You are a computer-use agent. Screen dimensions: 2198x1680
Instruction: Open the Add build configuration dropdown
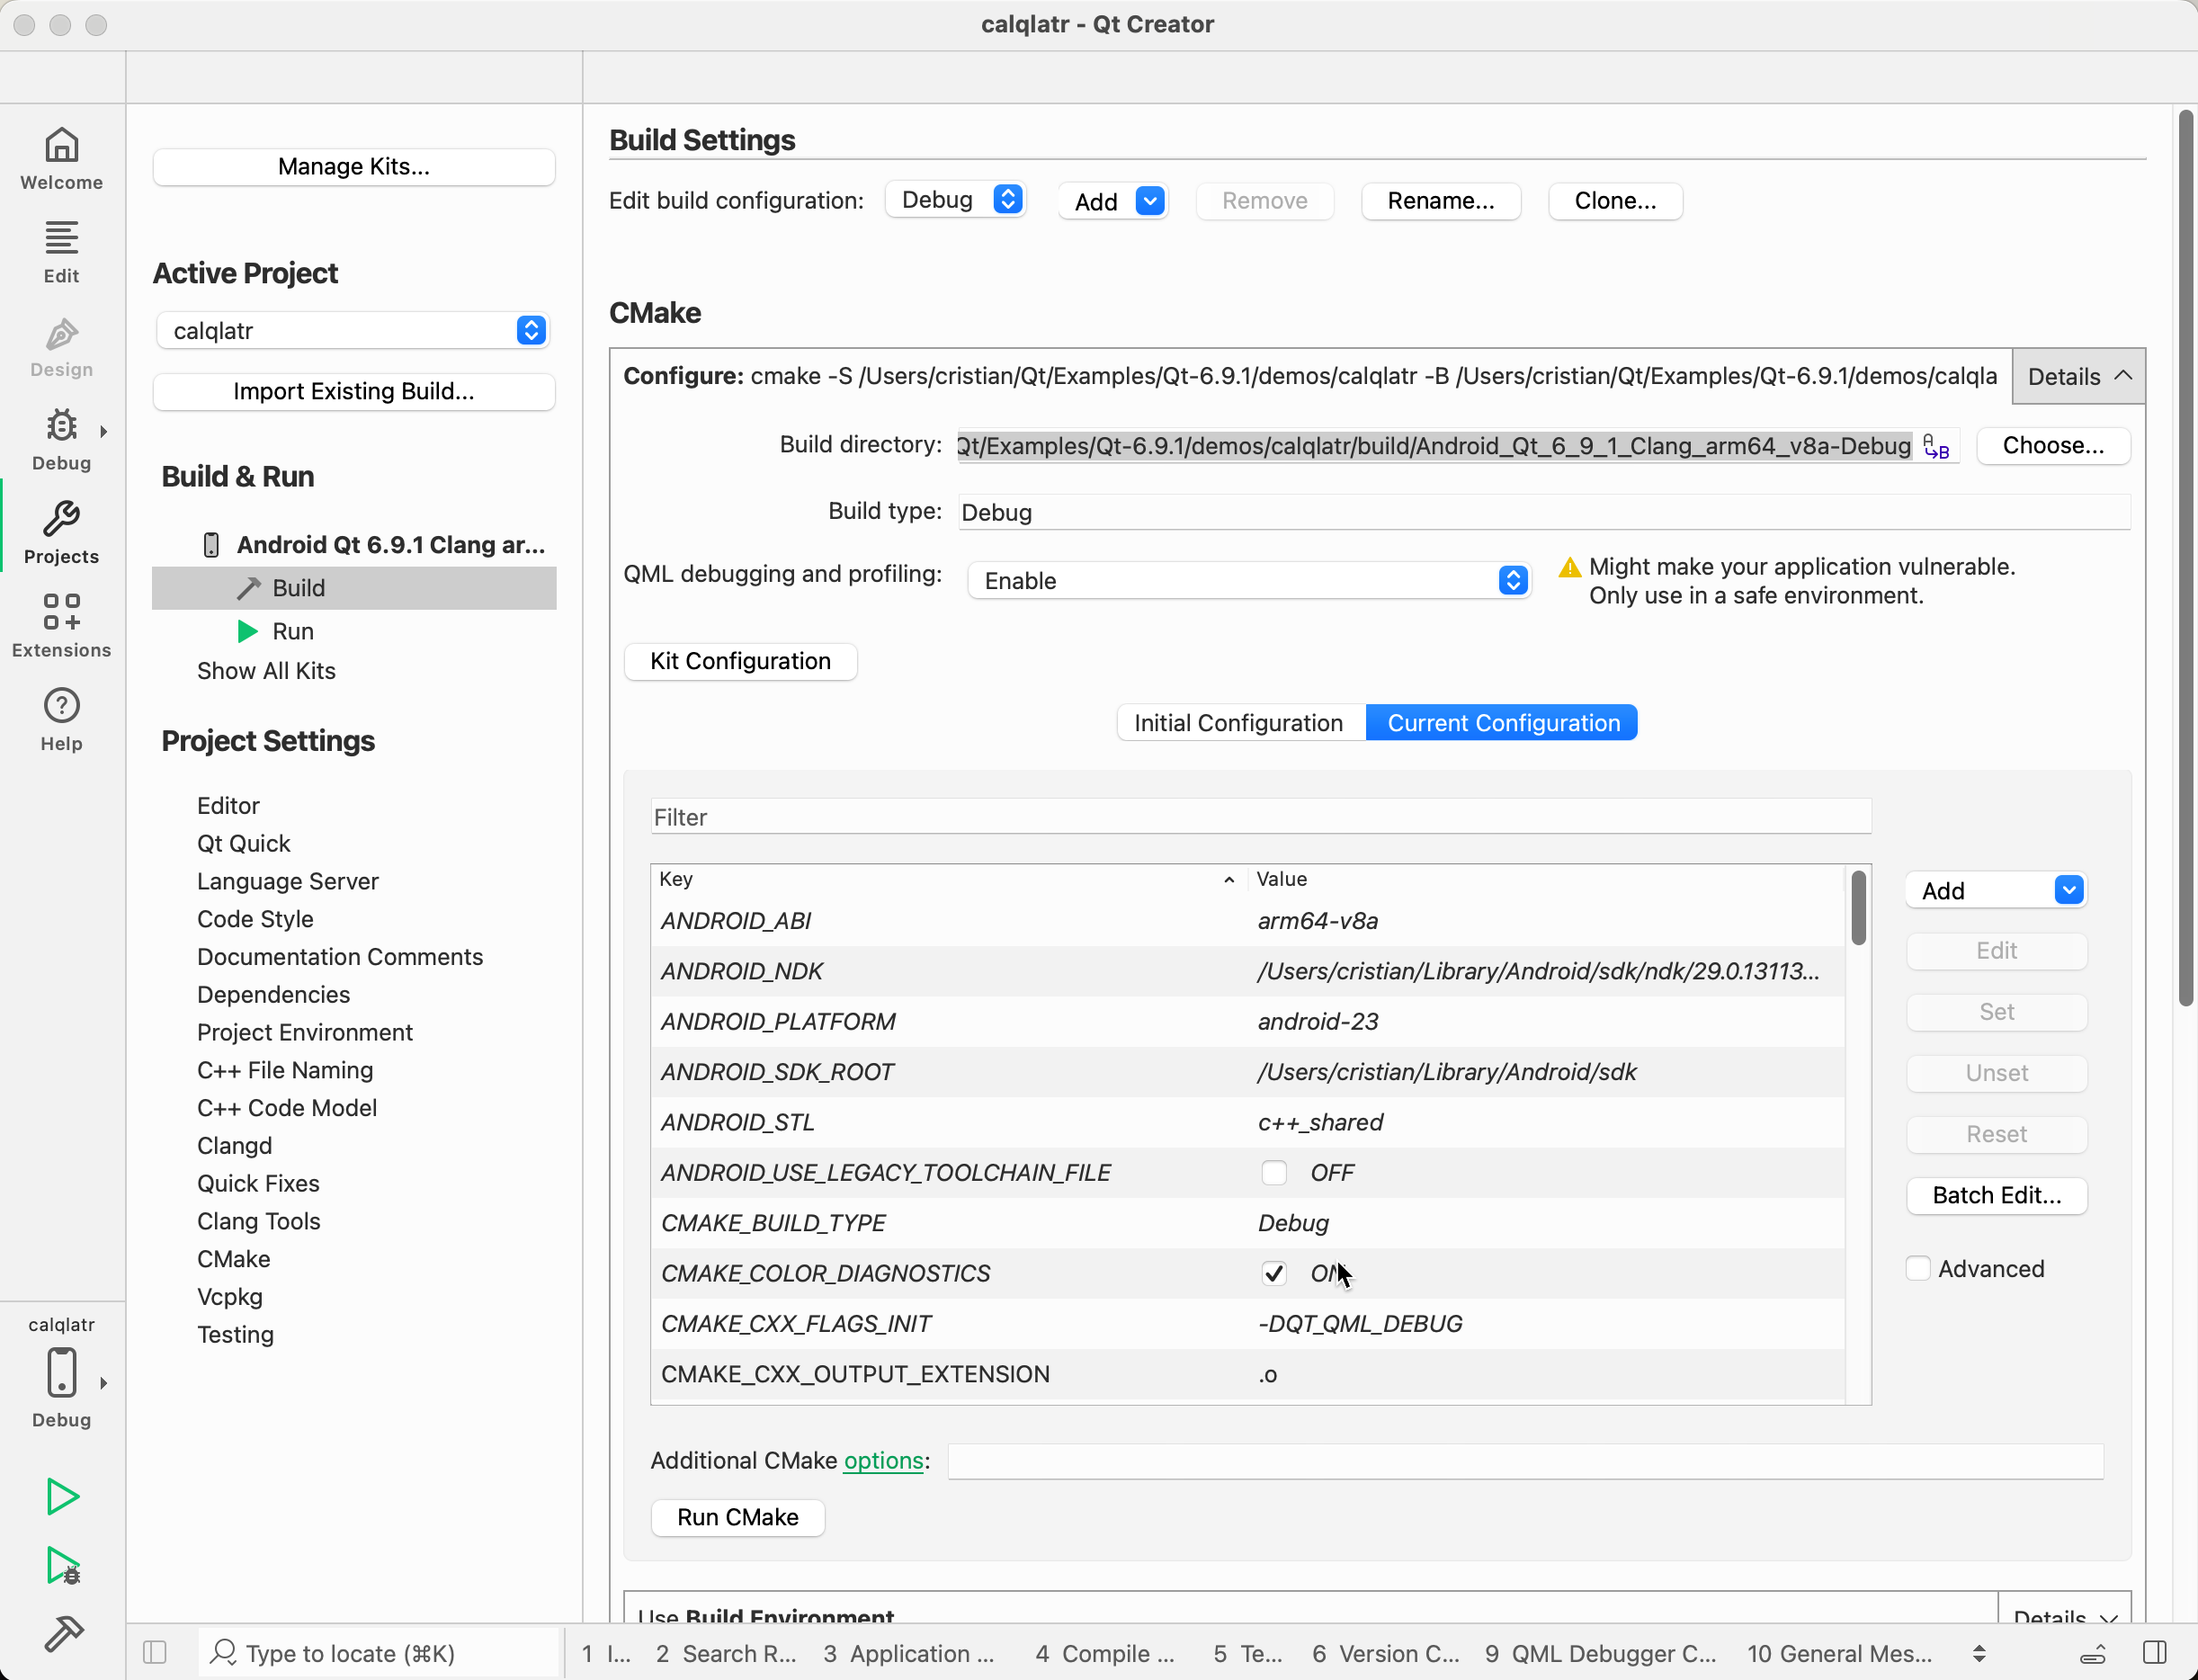tap(1113, 201)
